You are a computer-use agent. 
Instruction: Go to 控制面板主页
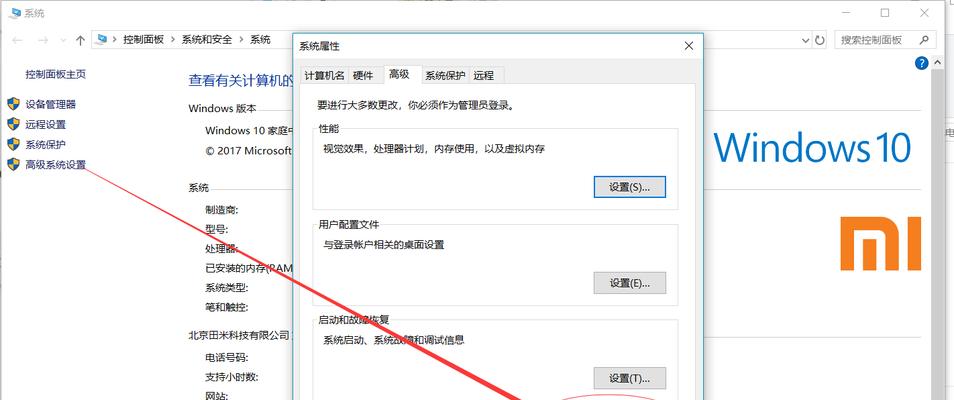(x=55, y=74)
